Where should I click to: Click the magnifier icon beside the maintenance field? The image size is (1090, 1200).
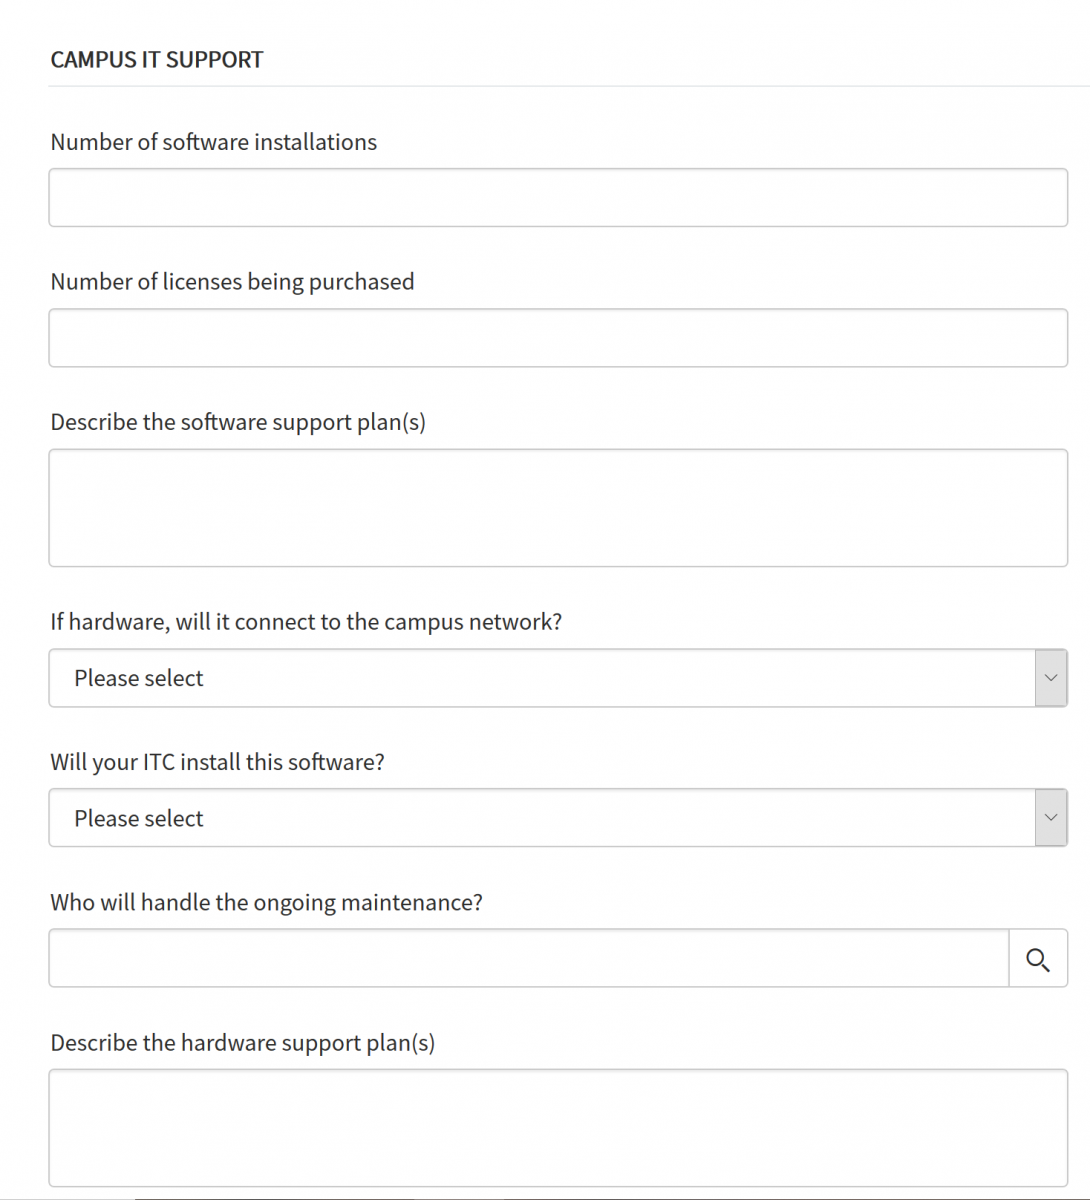[1038, 959]
